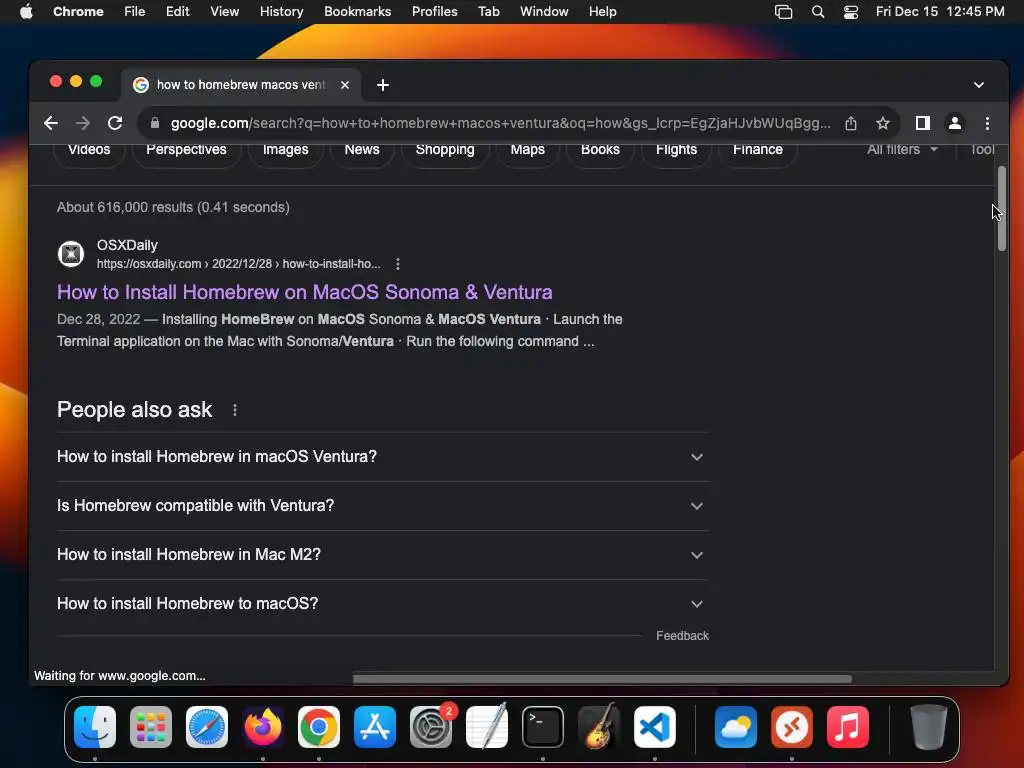Open the Remote Desktop app in Dock
This screenshot has width=1024, height=768.
792,727
